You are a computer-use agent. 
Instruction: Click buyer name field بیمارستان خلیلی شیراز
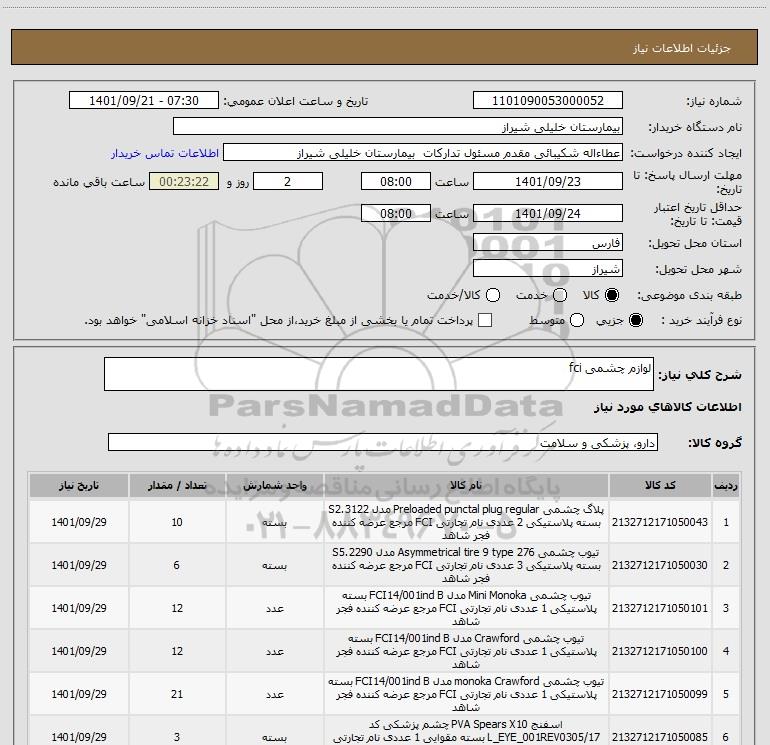pyautogui.click(x=398, y=126)
